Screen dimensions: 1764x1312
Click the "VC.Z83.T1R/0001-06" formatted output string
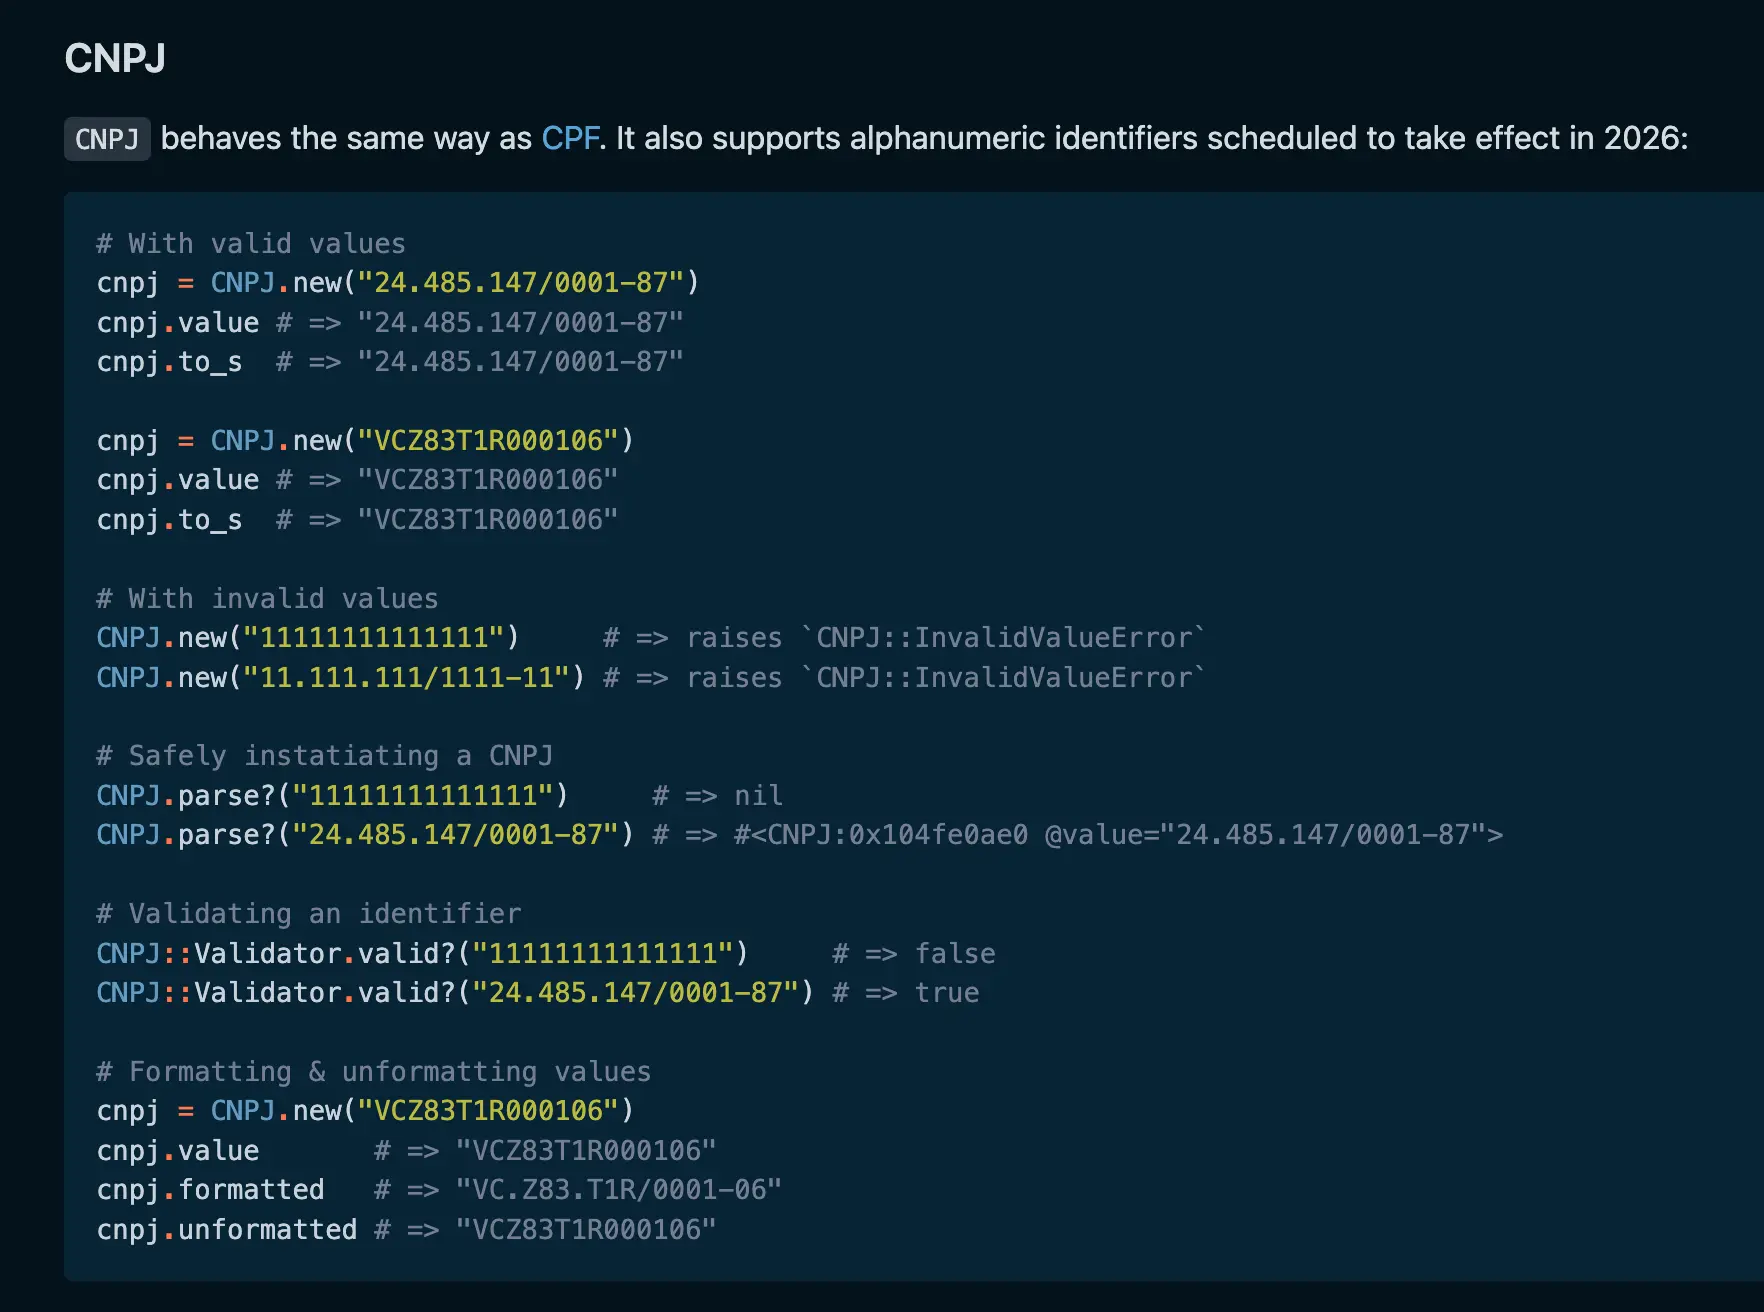point(618,1190)
